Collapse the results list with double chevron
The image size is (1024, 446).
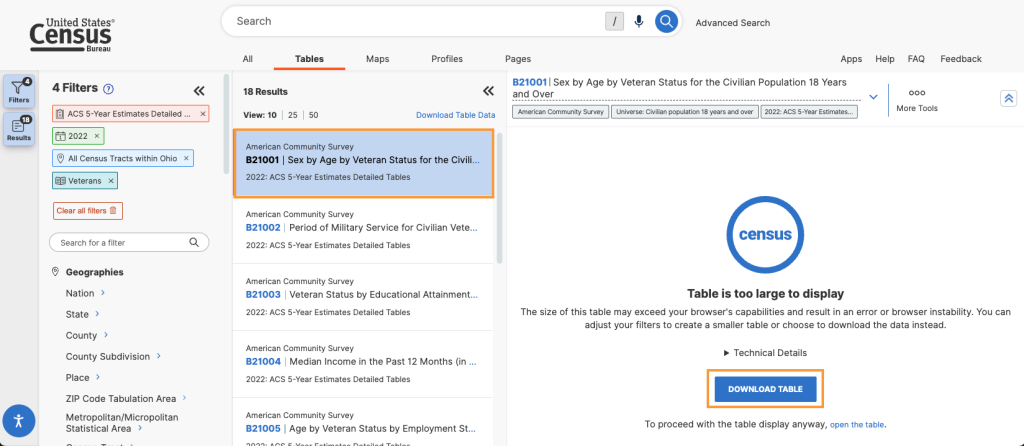[488, 89]
